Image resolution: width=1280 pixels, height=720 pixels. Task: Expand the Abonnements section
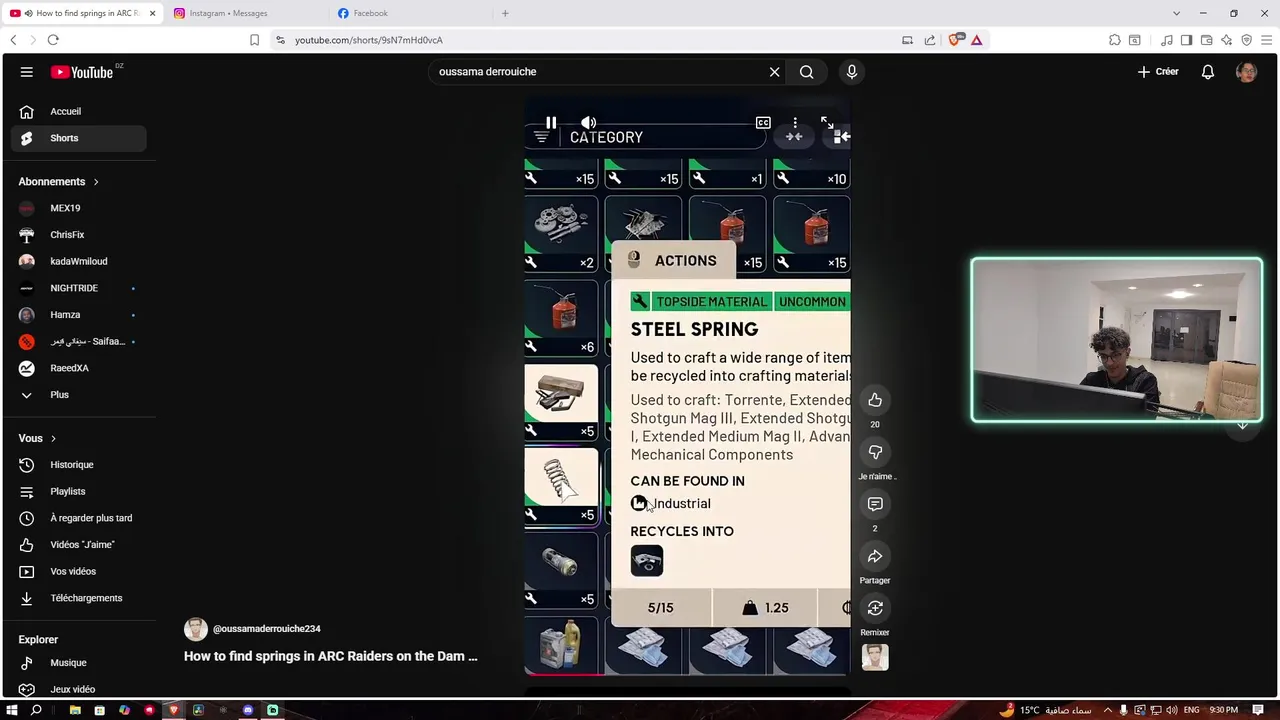click(x=58, y=182)
